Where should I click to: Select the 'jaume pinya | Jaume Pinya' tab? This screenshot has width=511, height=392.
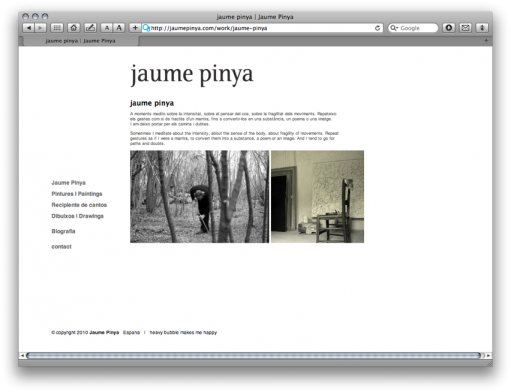pos(80,41)
